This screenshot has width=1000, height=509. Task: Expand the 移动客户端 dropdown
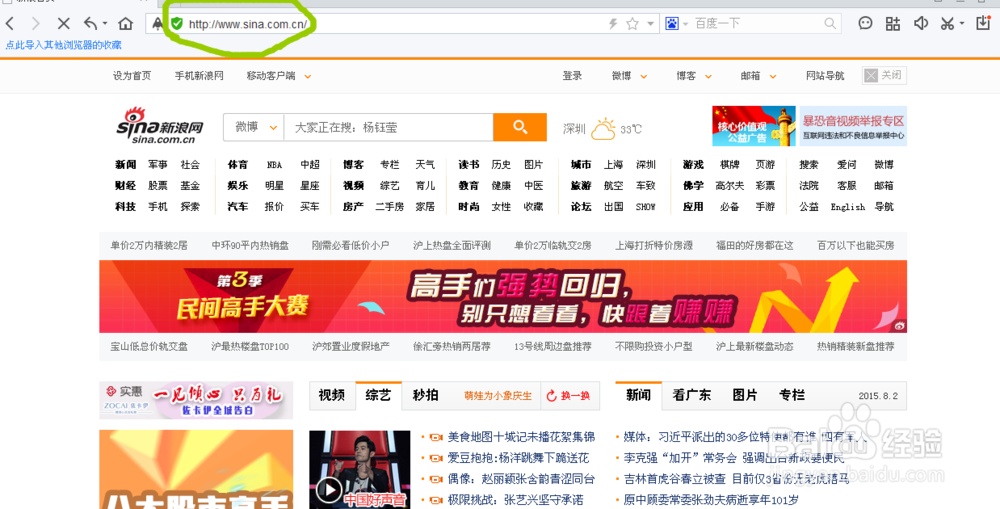279,76
